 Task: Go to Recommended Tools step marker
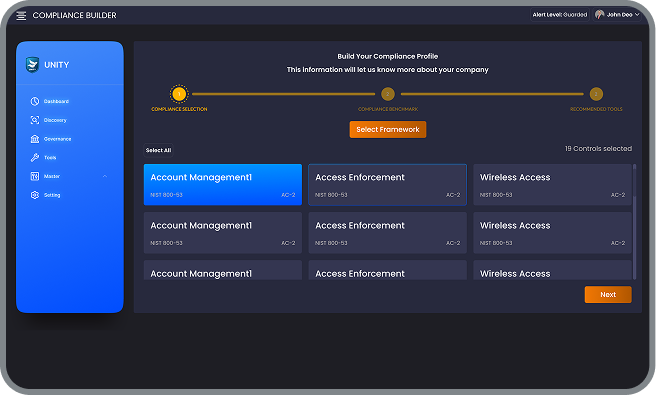click(596, 94)
